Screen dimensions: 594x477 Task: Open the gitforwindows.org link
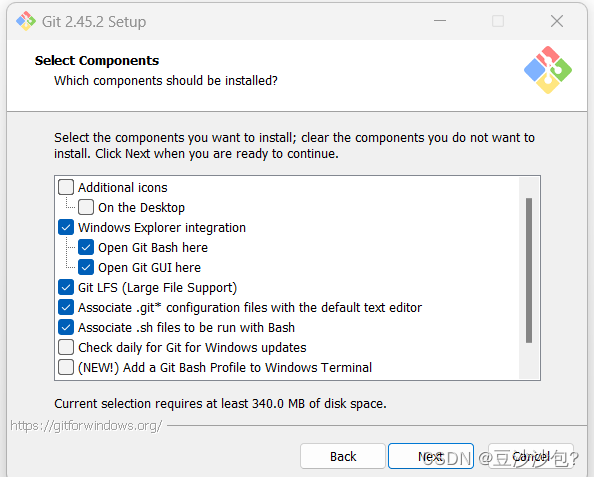click(86, 425)
